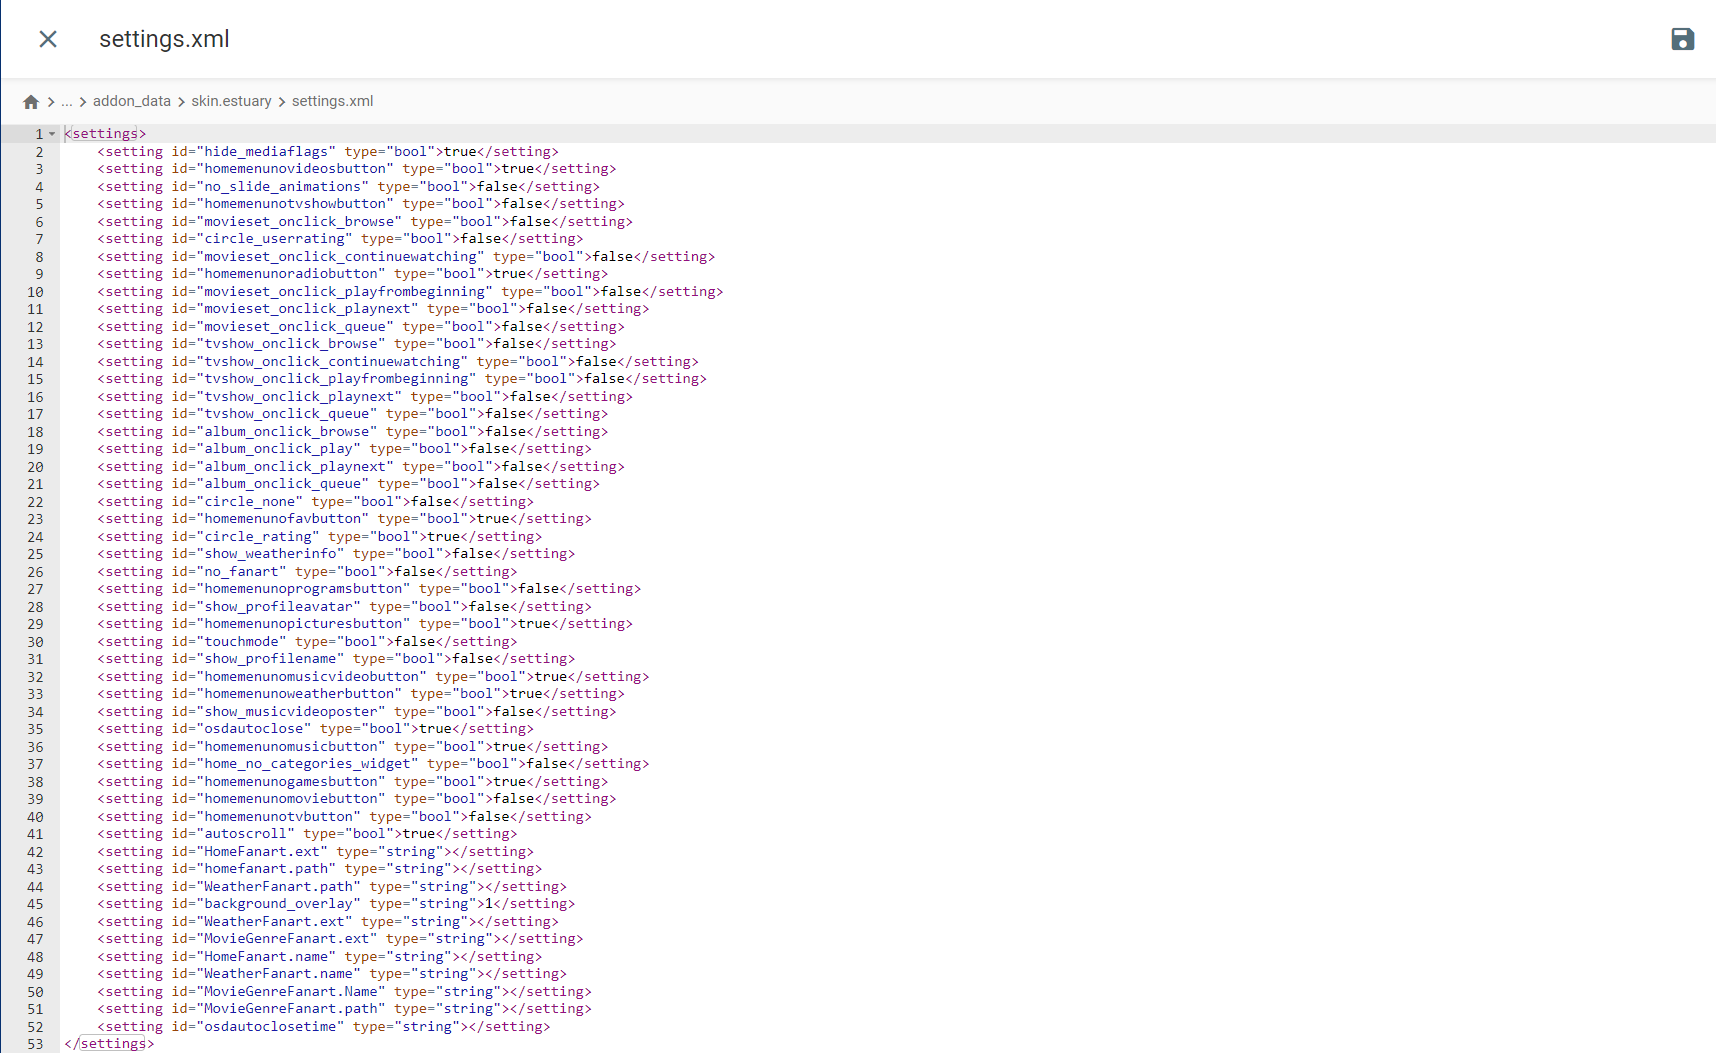Viewport: 1716px width, 1053px height.
Task: Go to home via breadcrumb house icon
Action: coord(31,102)
